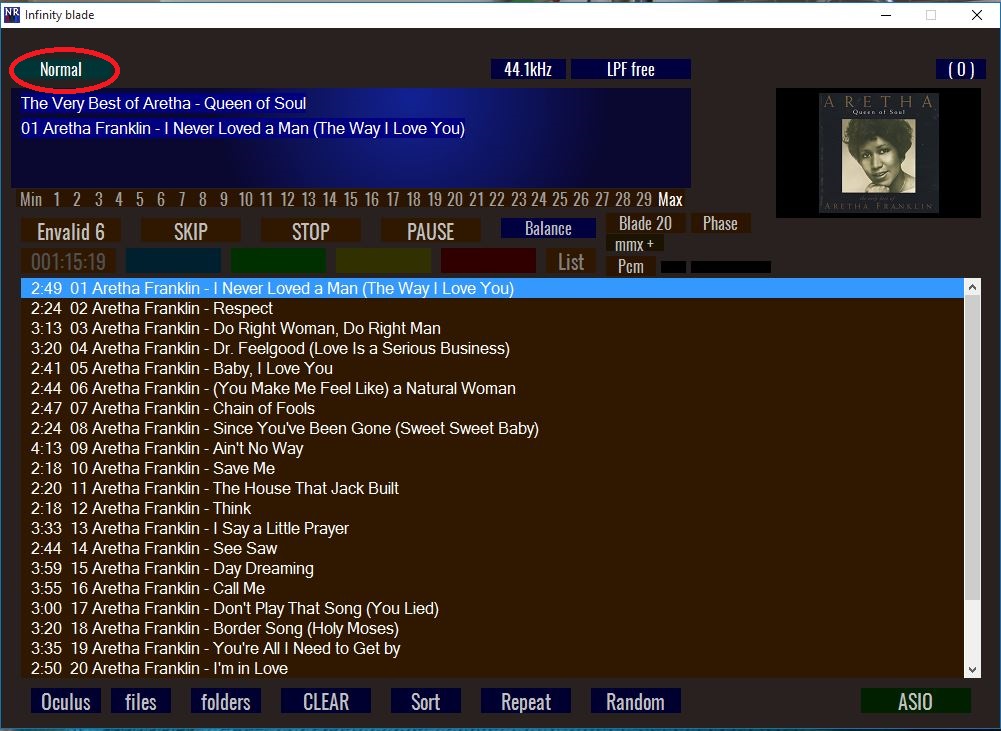Image resolution: width=1001 pixels, height=731 pixels.
Task: Select track 10 Save Me
Action: [492, 469]
